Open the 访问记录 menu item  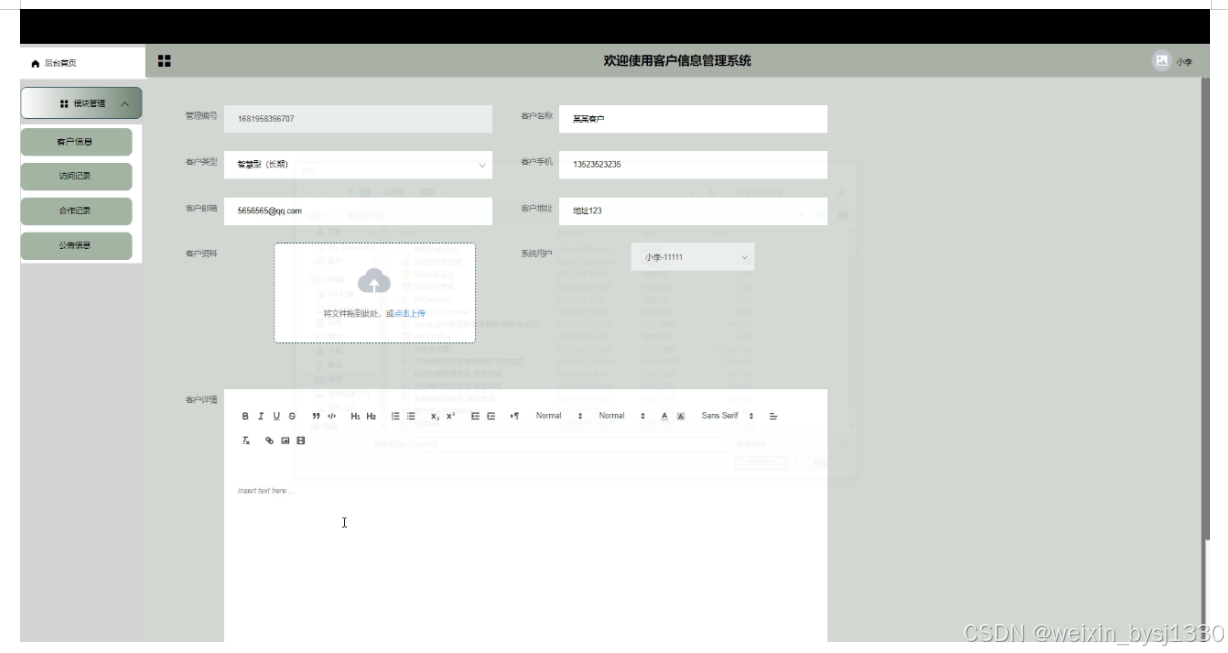tap(76, 176)
